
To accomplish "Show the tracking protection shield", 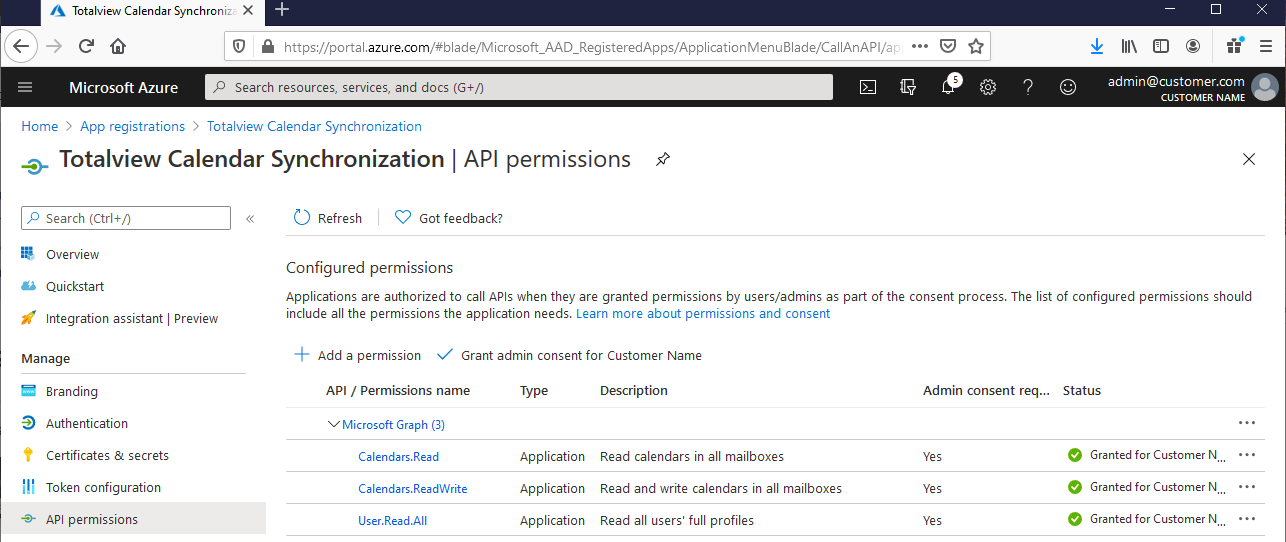I will pos(239,46).
